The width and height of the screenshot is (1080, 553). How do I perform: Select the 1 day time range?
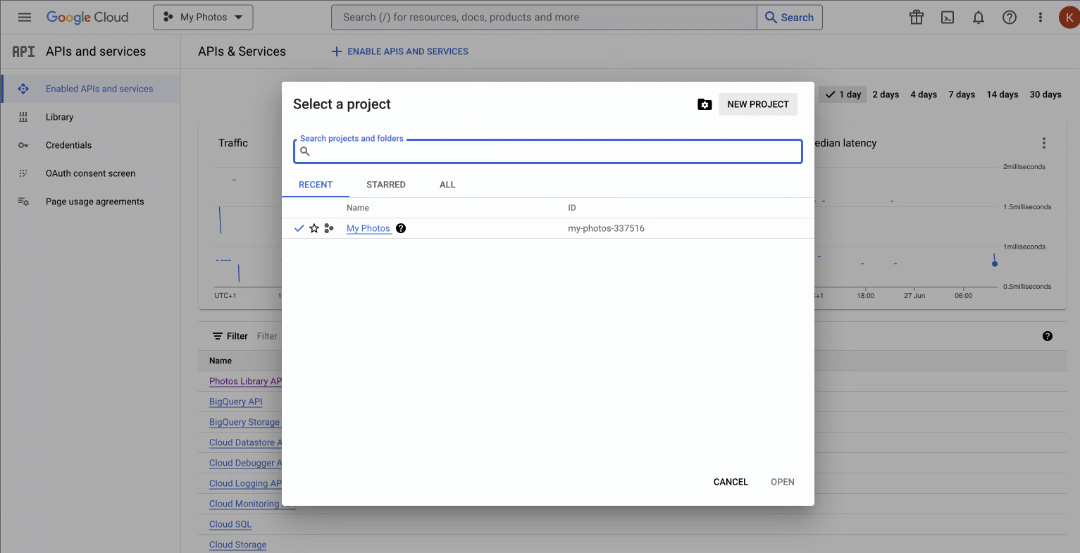click(843, 94)
